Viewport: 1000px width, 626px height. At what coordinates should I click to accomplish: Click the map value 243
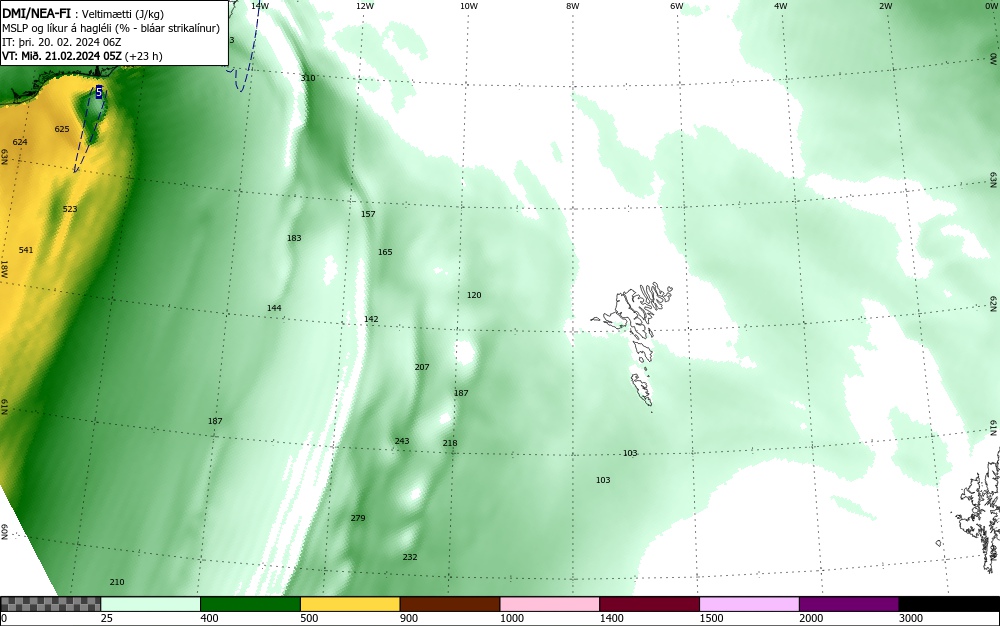pos(402,441)
